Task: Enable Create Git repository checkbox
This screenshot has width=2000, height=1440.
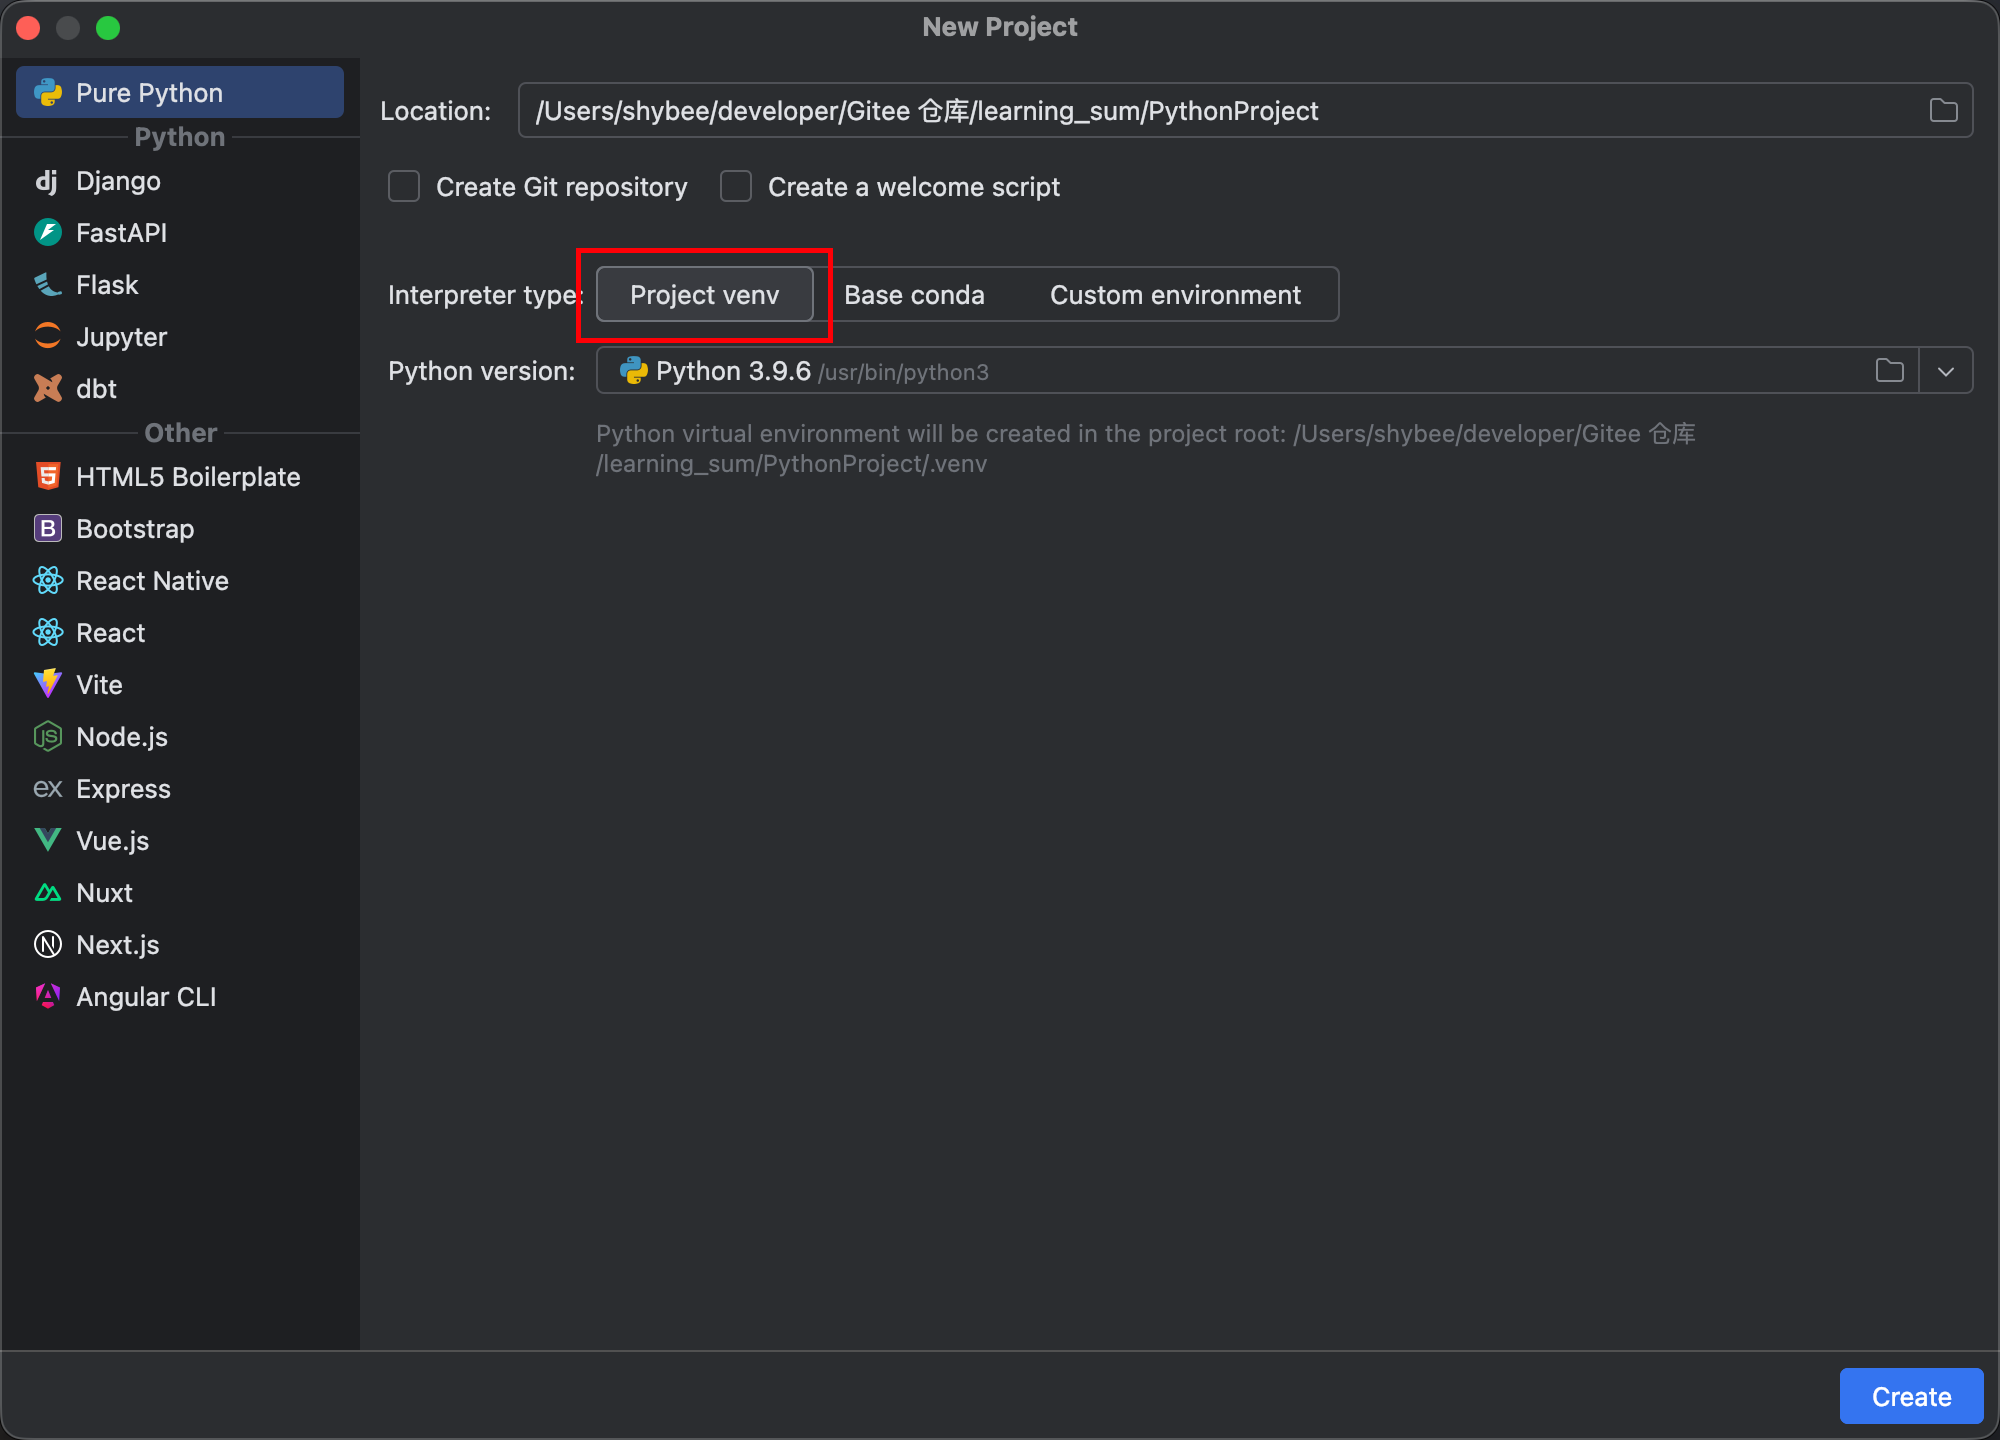Action: tap(404, 186)
